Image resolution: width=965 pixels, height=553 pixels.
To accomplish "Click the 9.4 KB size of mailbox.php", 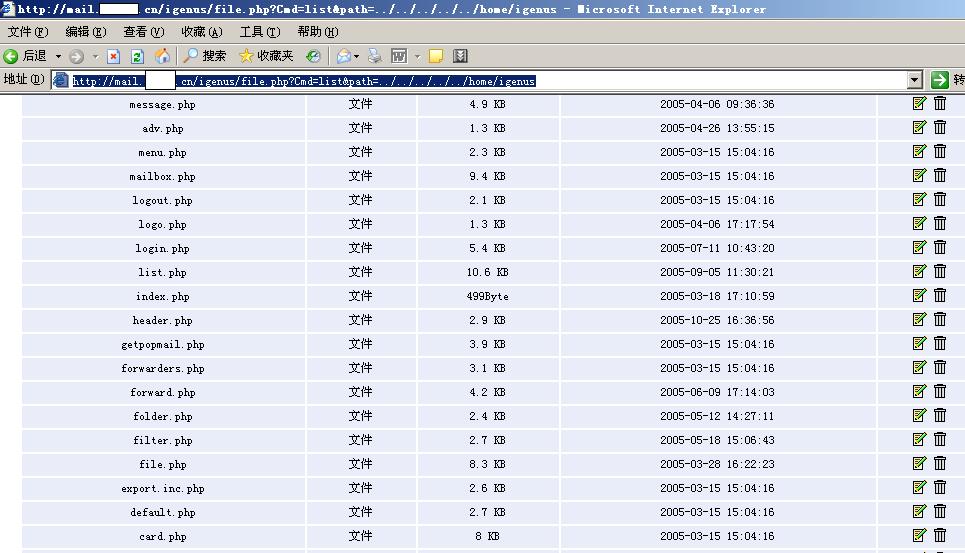I will (x=487, y=177).
